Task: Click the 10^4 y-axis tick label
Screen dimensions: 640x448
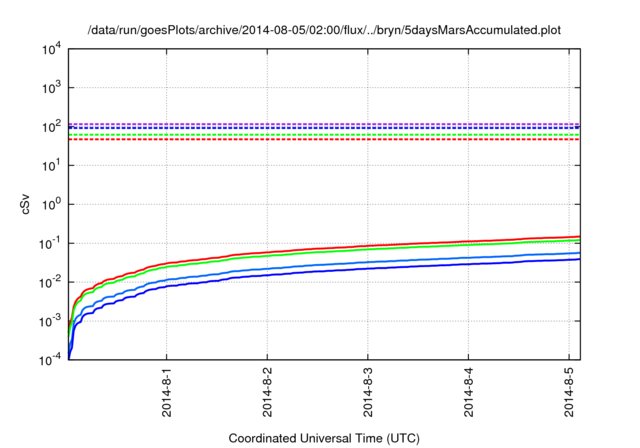Action: [x=51, y=49]
